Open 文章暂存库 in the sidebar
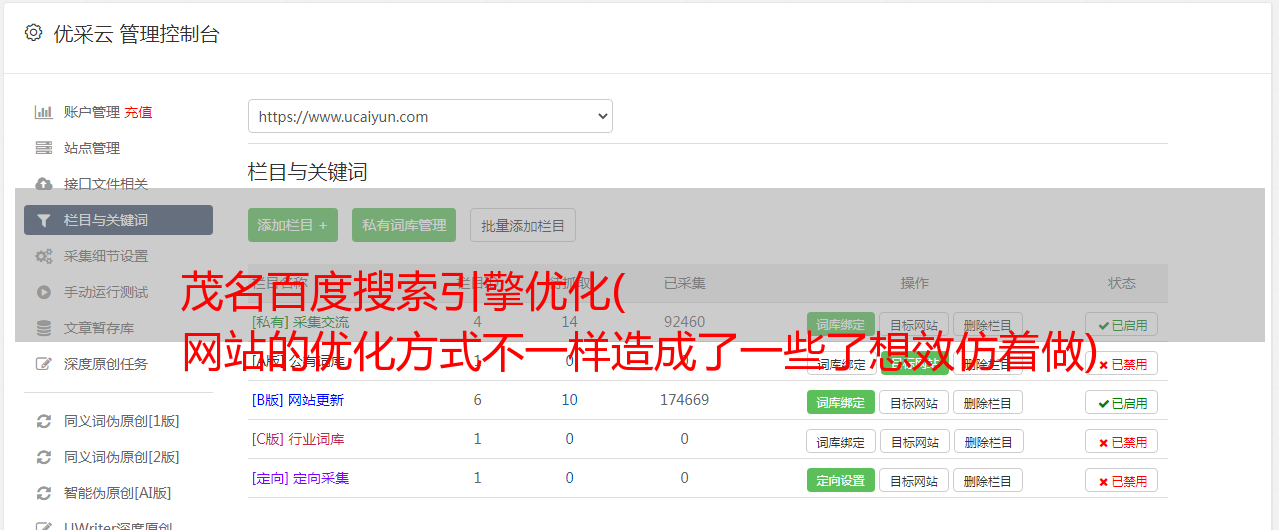This screenshot has height=530, width=1279. [99, 328]
